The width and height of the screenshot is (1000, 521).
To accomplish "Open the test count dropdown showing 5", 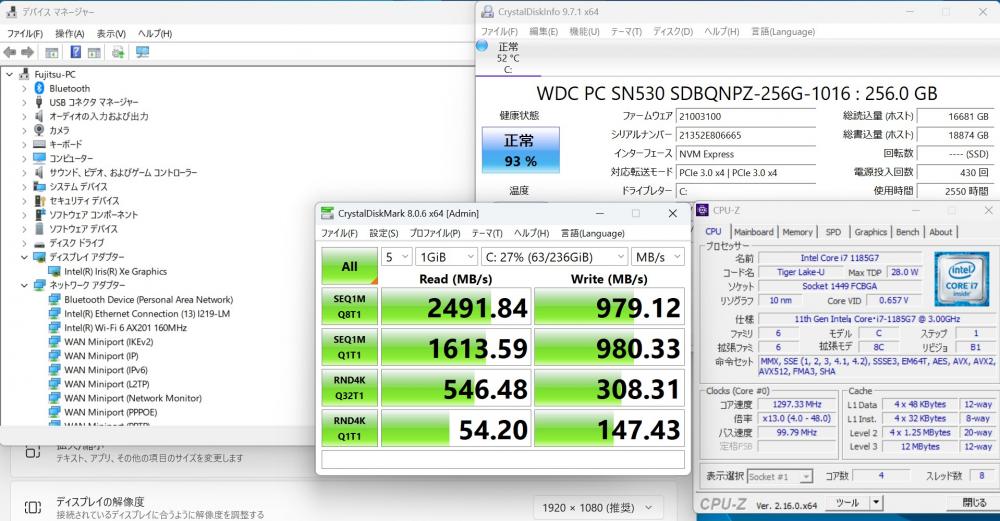I will coord(397,257).
